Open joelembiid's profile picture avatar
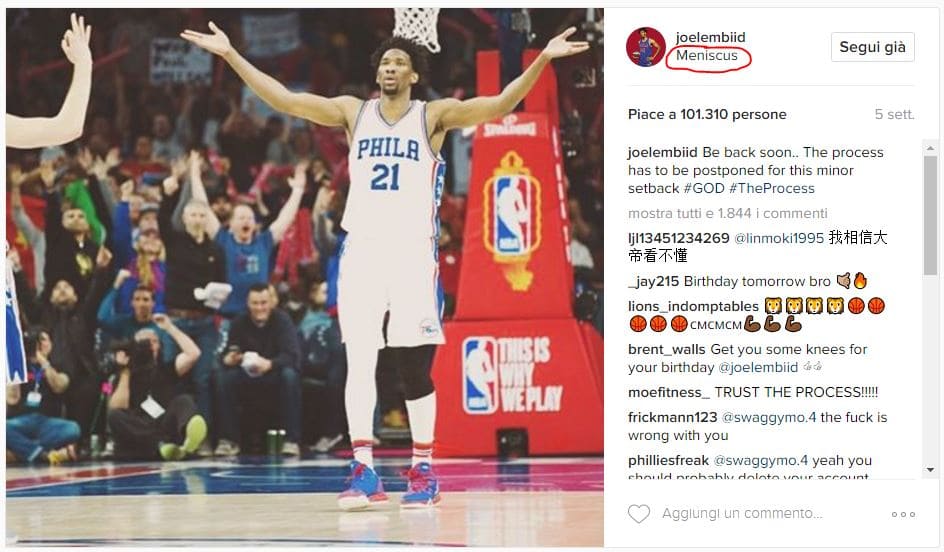This screenshot has height=552, width=944. (645, 46)
